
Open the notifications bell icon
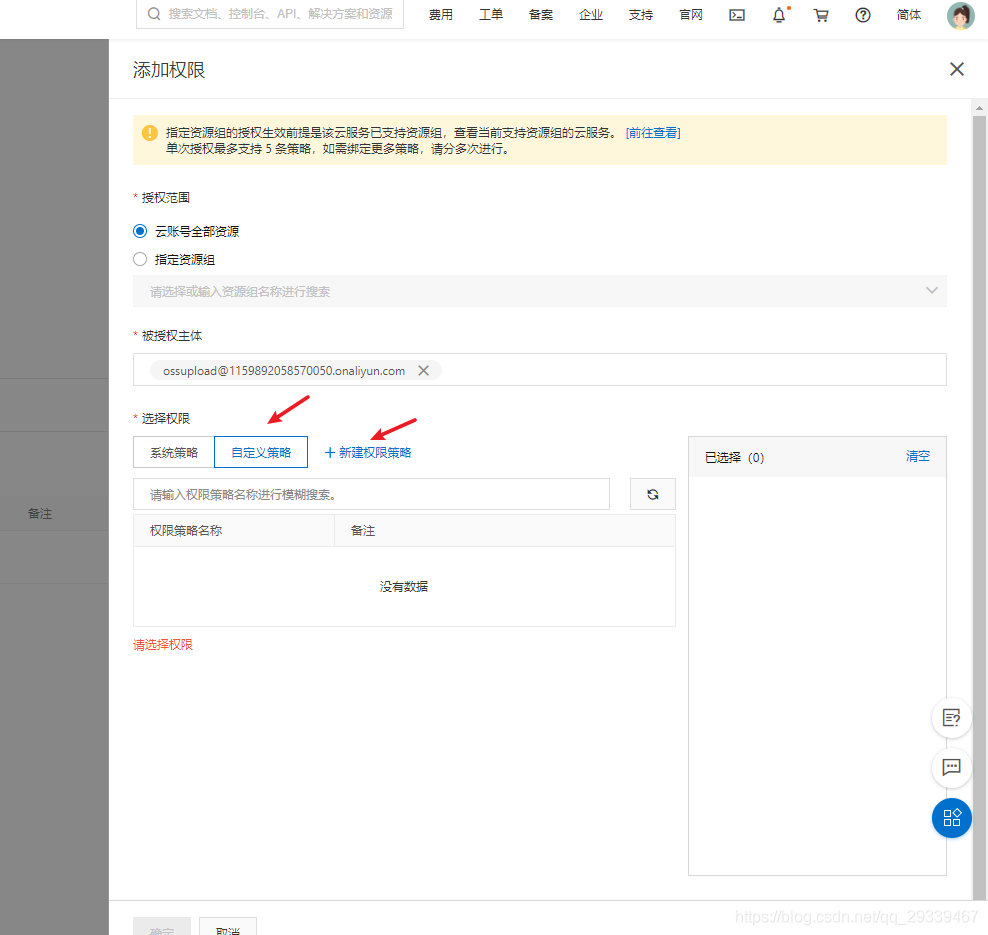point(779,14)
